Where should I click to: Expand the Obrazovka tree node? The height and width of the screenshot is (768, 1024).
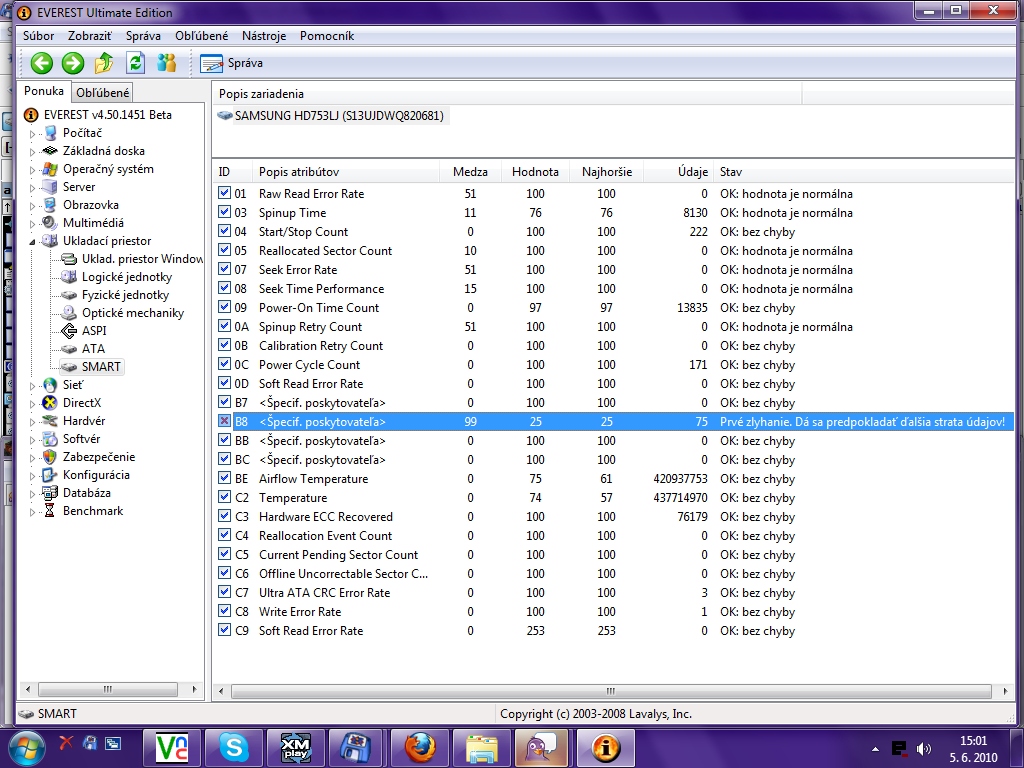(x=32, y=206)
